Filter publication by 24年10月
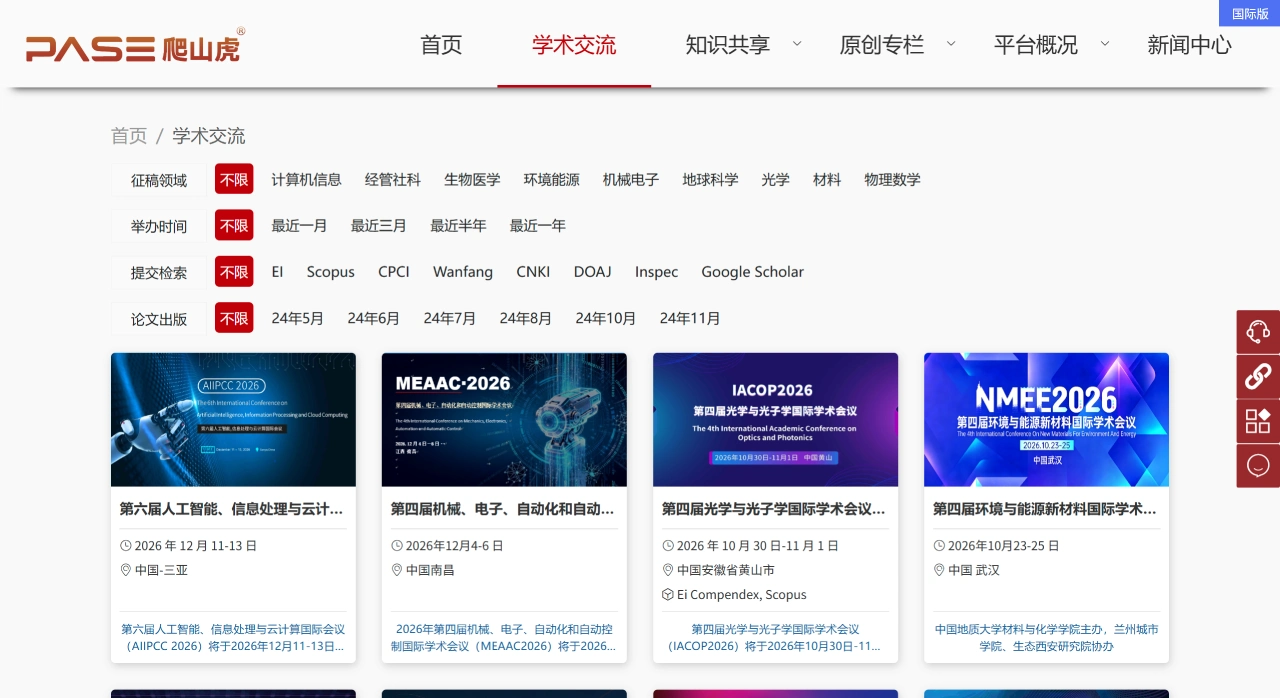Image resolution: width=1280 pixels, height=698 pixels. (606, 318)
